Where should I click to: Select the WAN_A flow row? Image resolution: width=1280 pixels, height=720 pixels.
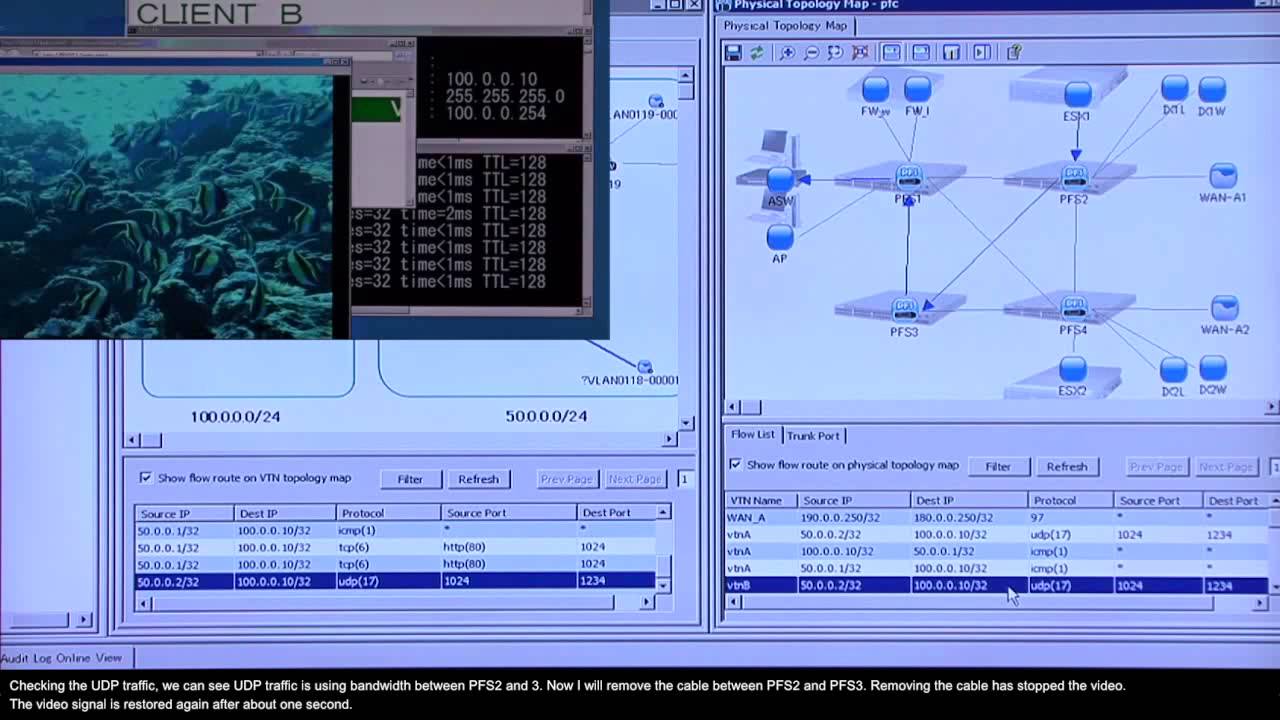(997, 518)
